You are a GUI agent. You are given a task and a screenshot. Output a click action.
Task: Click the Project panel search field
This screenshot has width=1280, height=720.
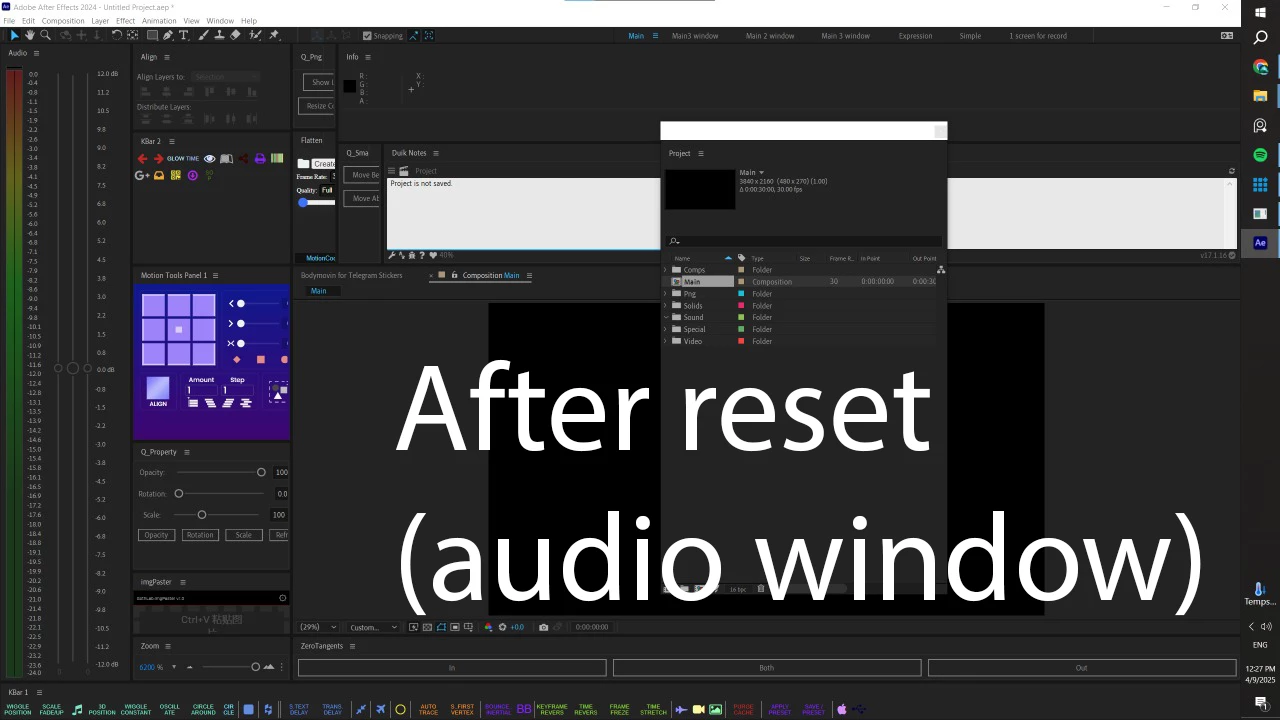click(804, 241)
